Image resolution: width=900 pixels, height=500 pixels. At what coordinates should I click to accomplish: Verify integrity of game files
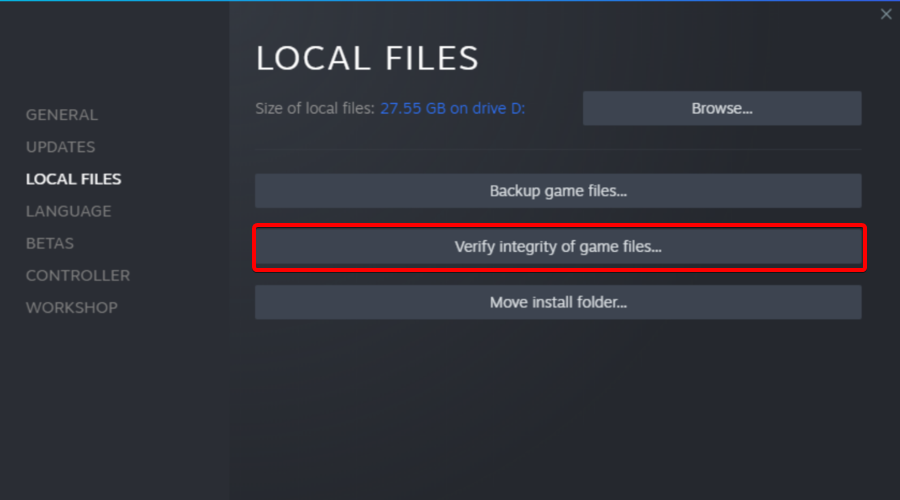click(x=558, y=247)
